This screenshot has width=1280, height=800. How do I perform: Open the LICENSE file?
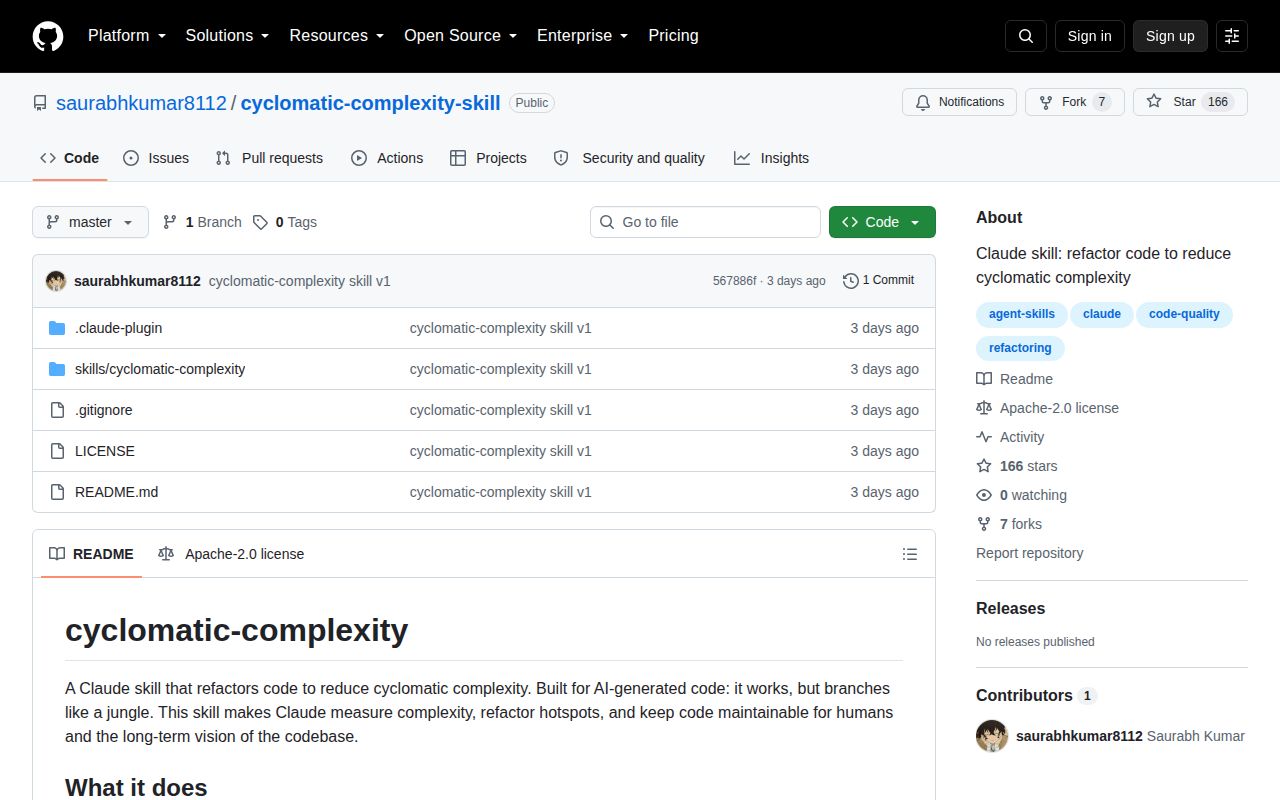(105, 451)
